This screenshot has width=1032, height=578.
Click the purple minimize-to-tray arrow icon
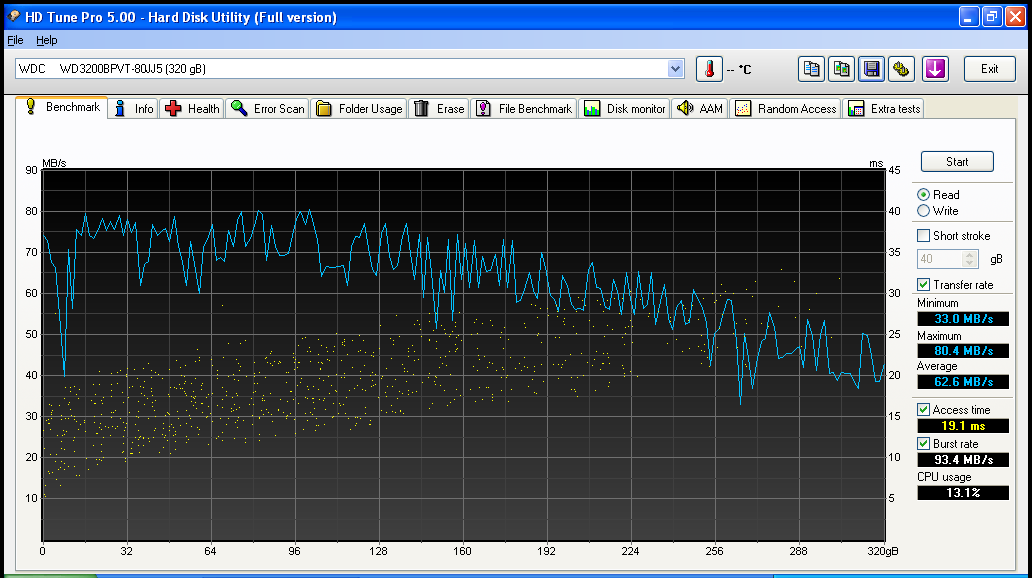[935, 69]
